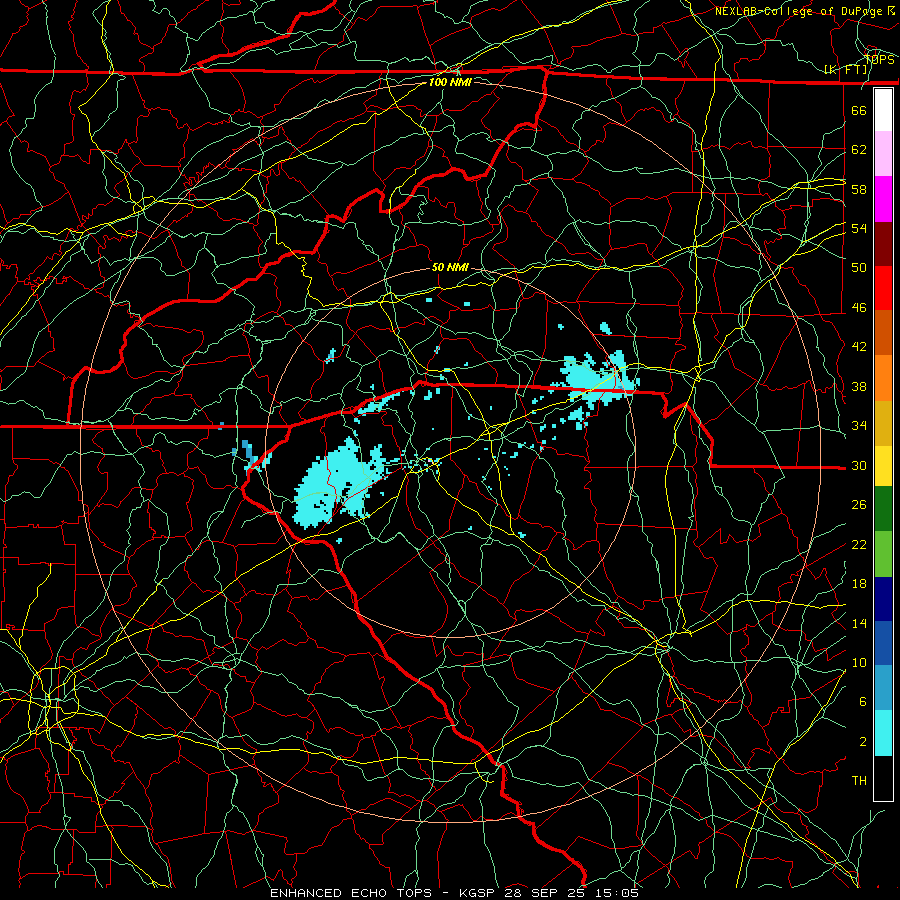Pick the yellow legend swatch near 30
This screenshot has height=900, width=900.
click(x=883, y=466)
